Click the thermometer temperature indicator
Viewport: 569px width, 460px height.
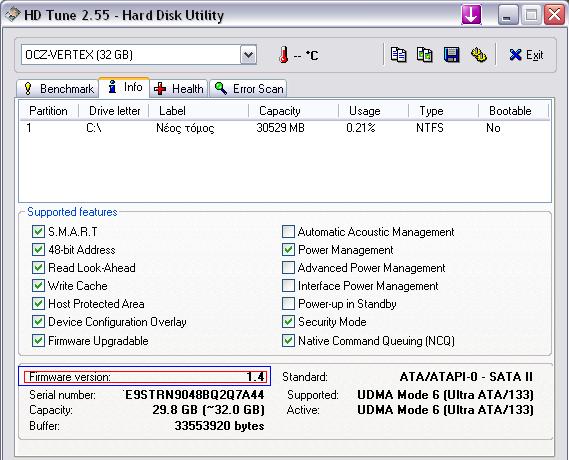tap(284, 55)
